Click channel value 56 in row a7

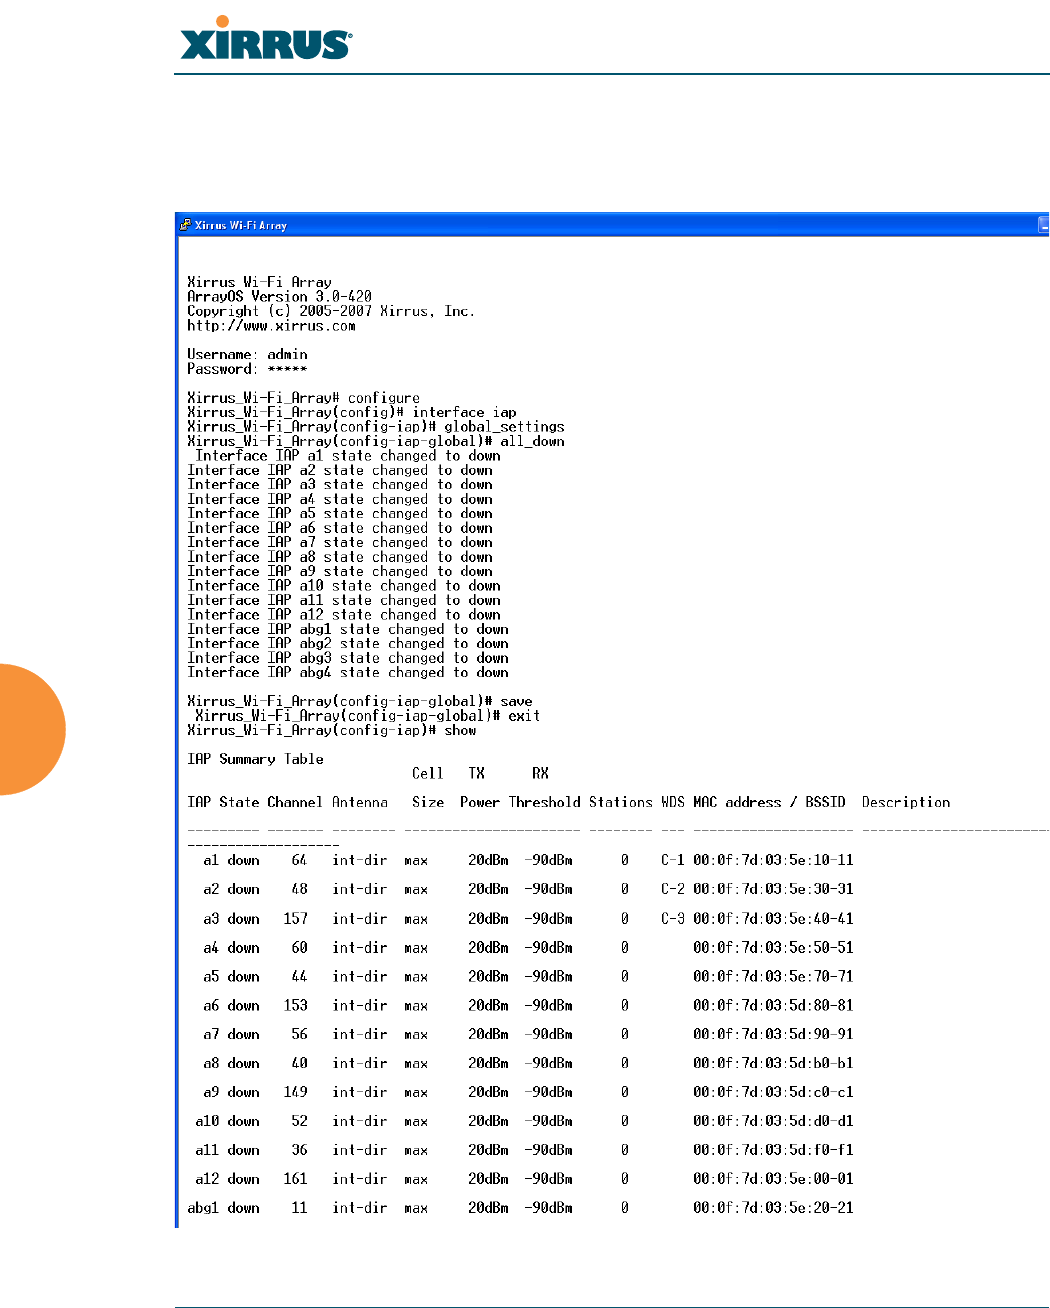click(299, 1035)
